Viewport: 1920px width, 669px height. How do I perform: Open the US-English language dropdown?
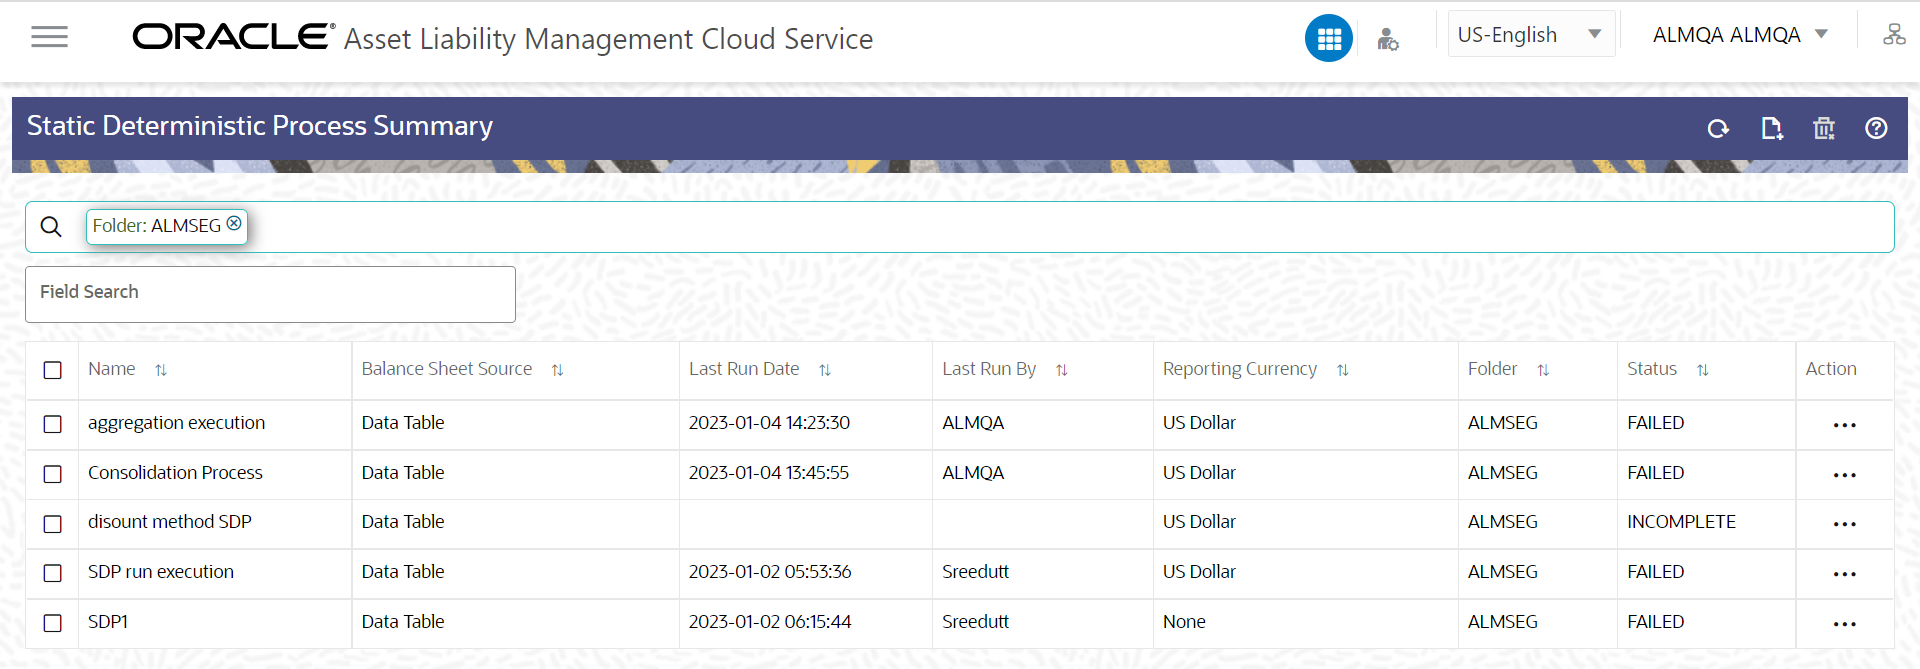(x=1531, y=35)
